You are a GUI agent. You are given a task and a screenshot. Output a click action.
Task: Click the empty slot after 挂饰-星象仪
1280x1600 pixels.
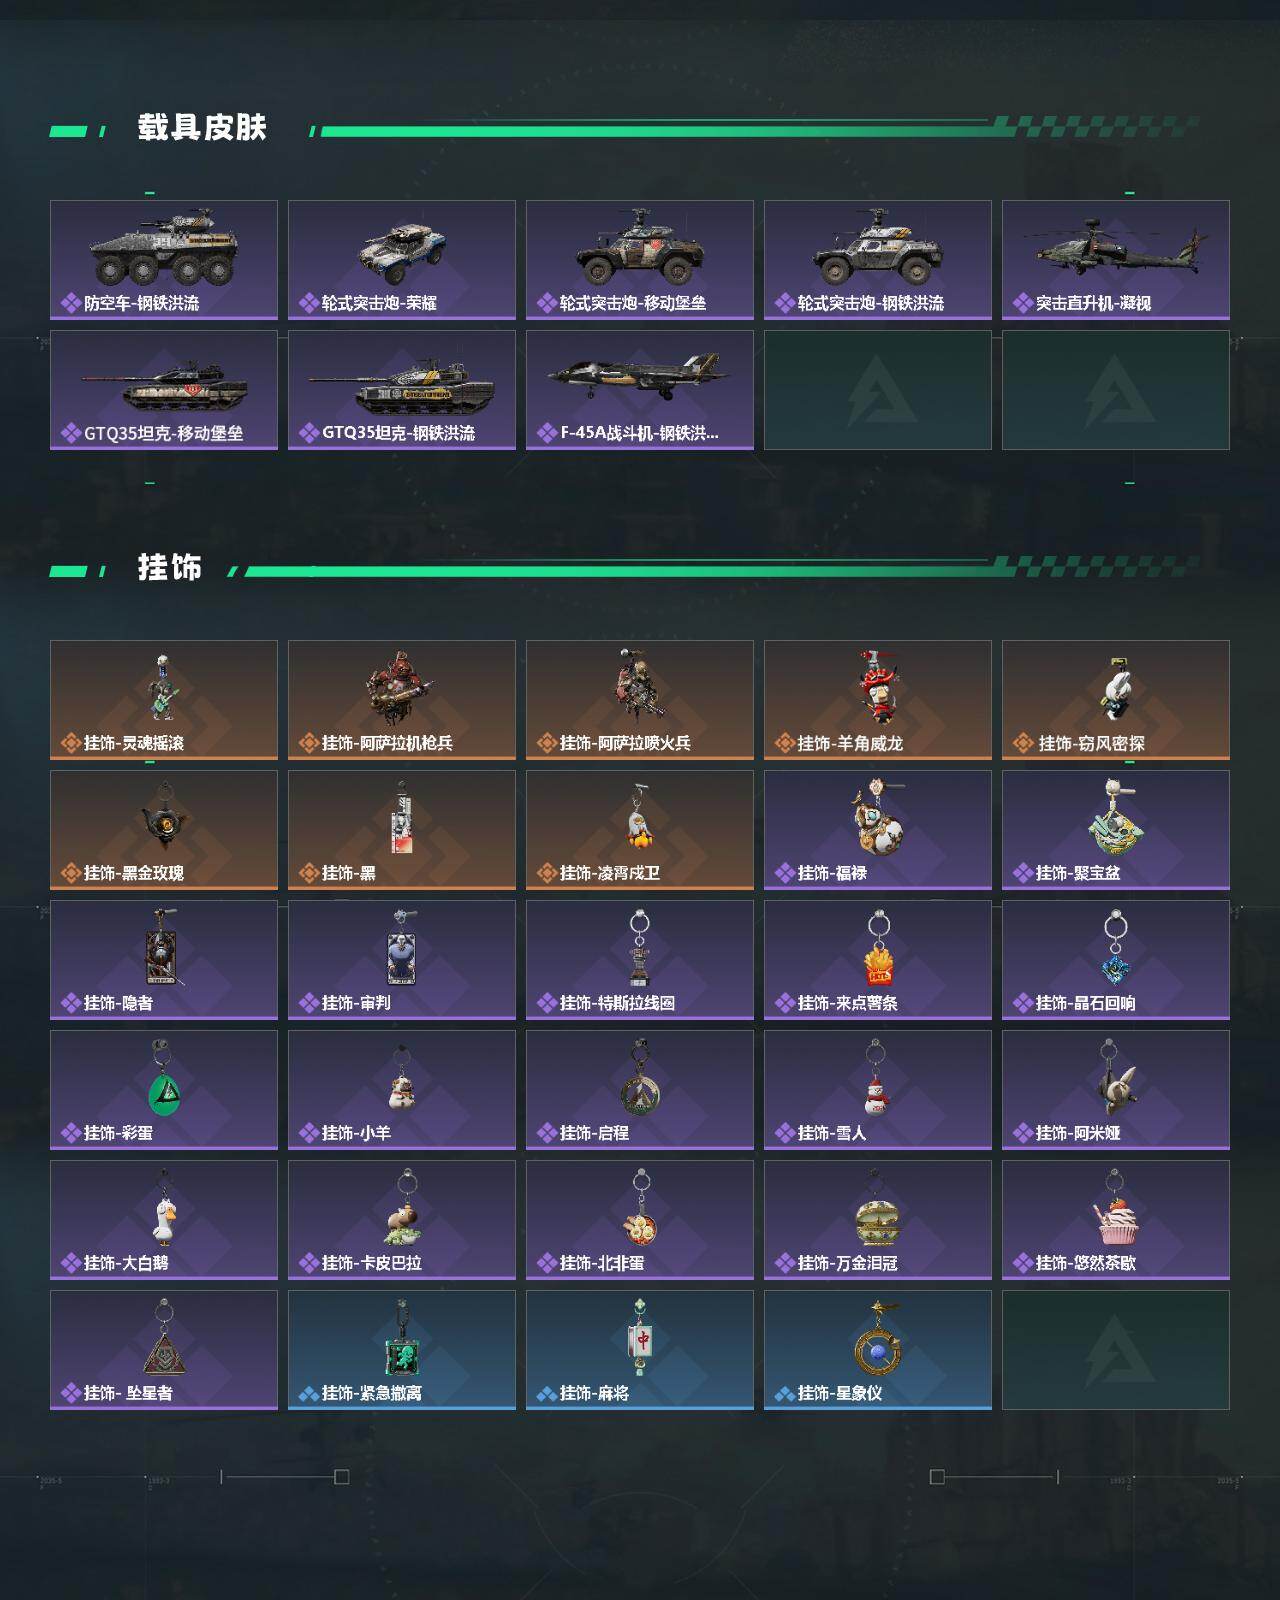1116,1350
